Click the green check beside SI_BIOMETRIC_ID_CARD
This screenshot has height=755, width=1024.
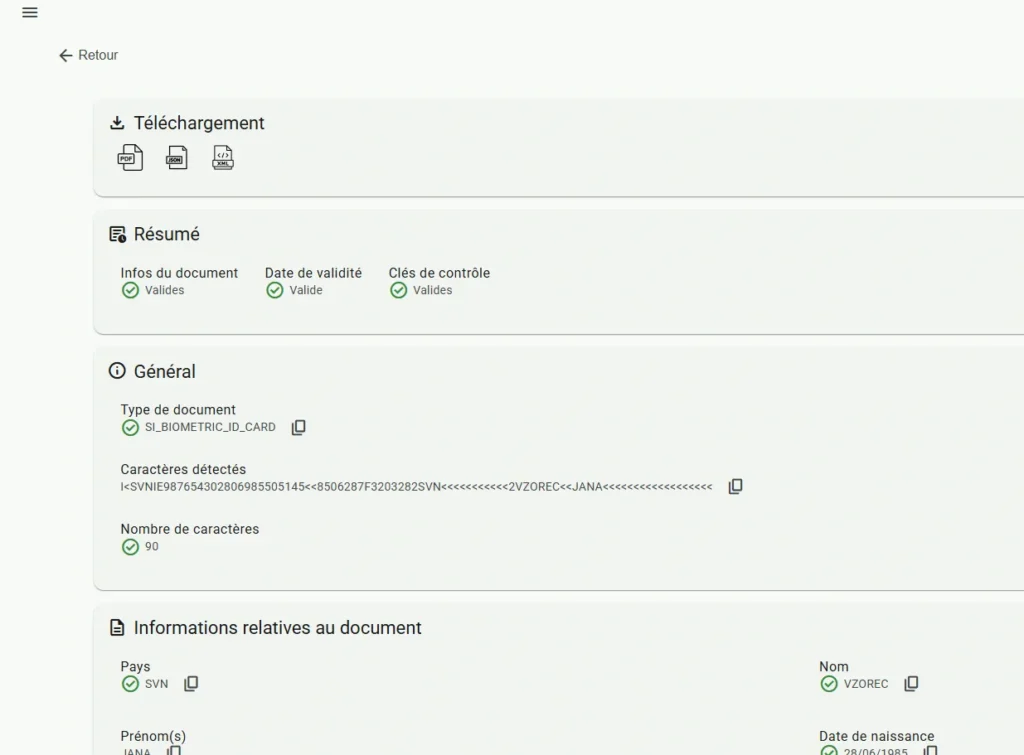pos(130,427)
